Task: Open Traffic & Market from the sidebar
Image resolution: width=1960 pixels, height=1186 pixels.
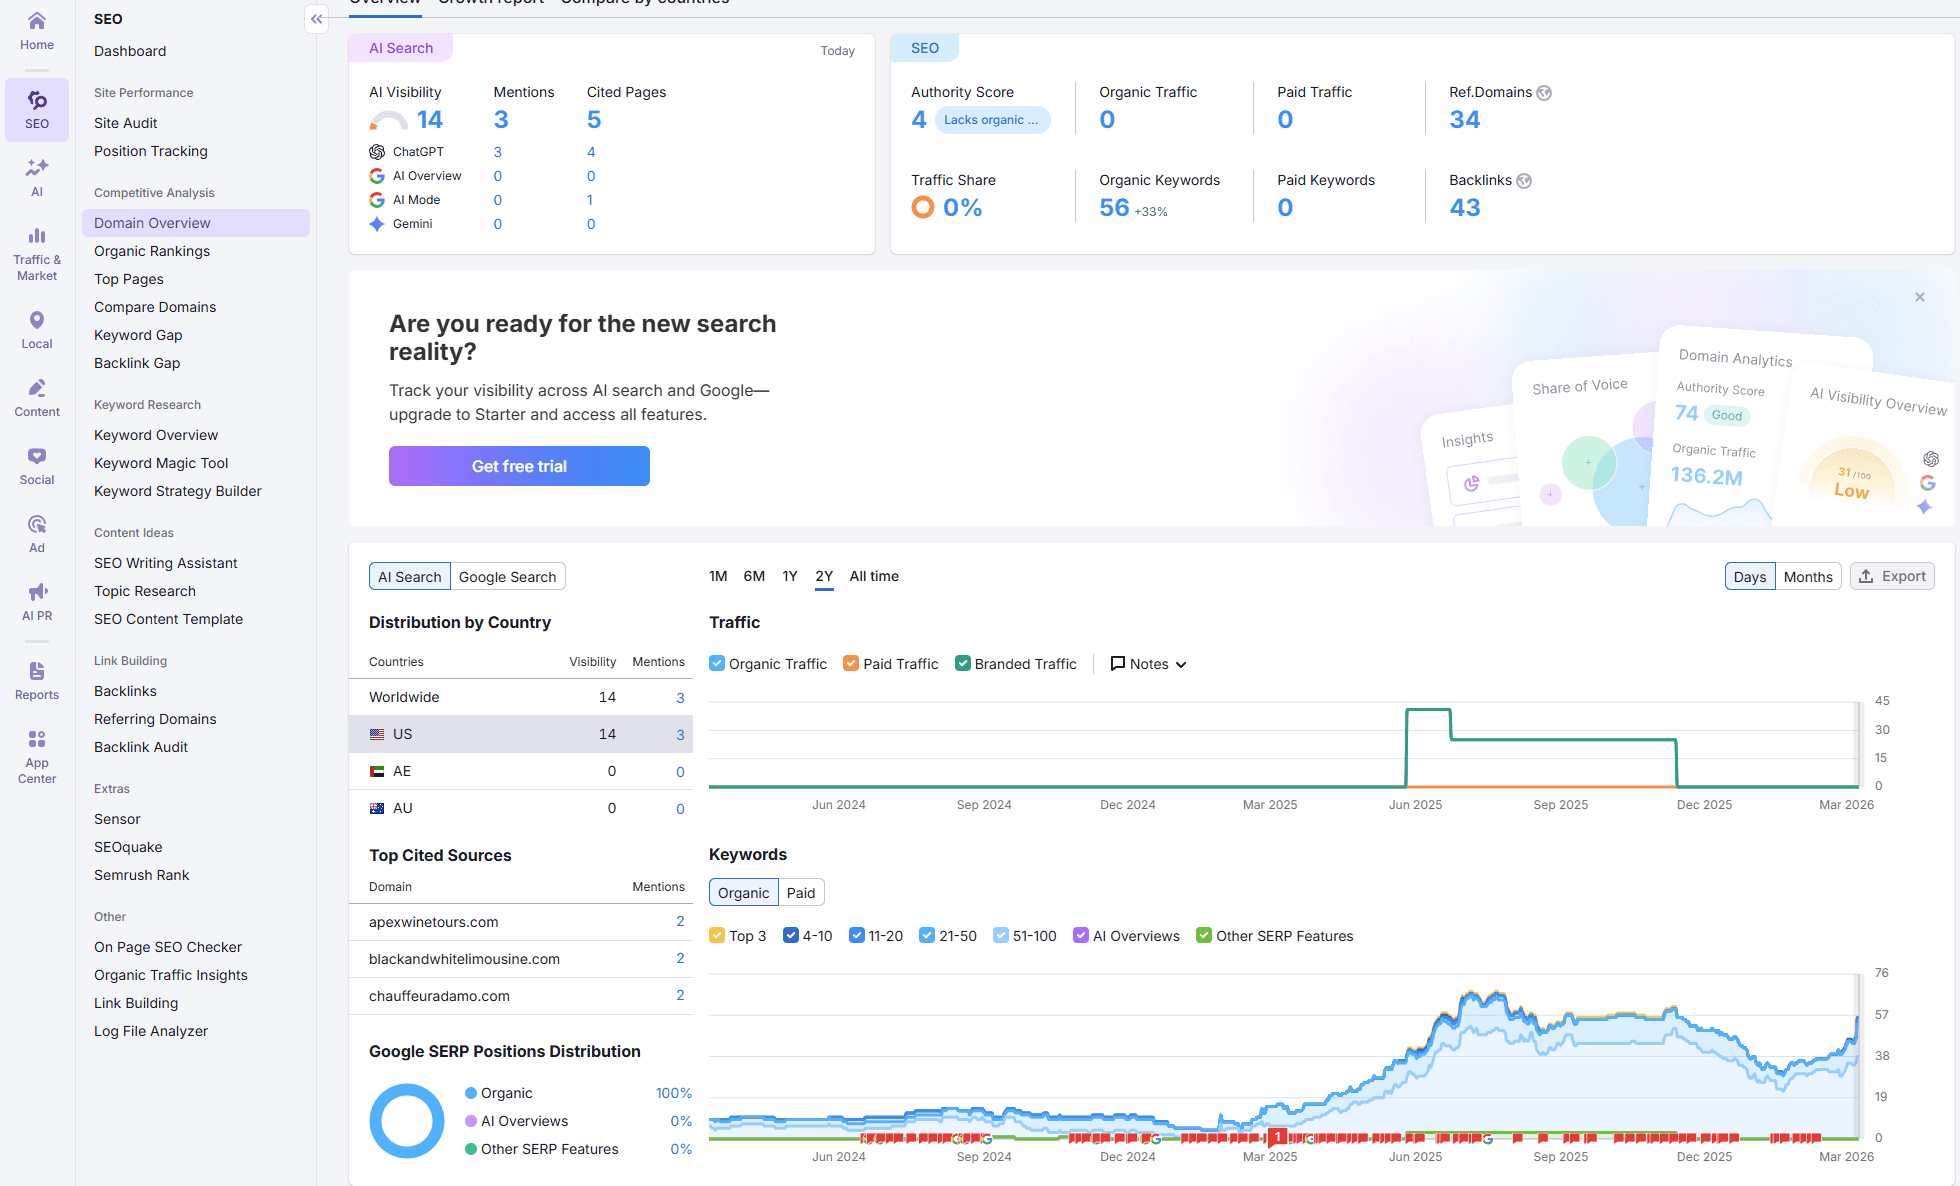Action: [36, 250]
